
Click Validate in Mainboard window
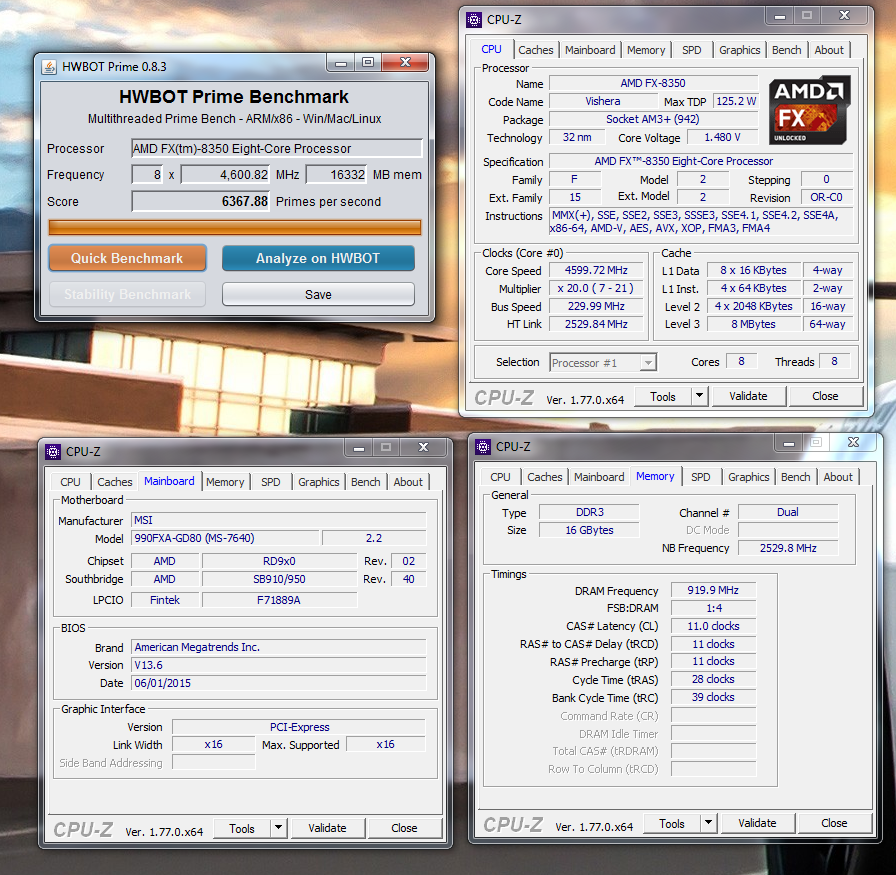point(327,828)
